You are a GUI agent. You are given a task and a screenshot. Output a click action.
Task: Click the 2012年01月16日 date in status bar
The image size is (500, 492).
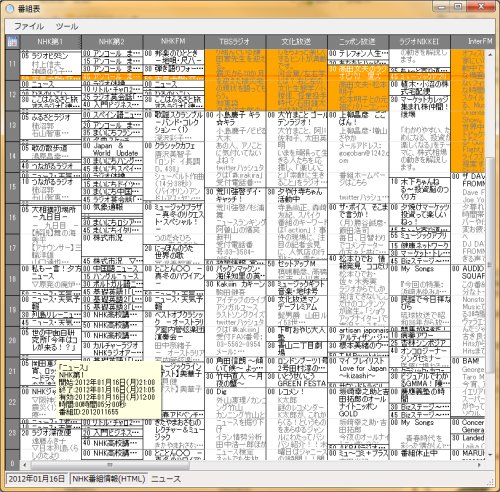[37, 479]
